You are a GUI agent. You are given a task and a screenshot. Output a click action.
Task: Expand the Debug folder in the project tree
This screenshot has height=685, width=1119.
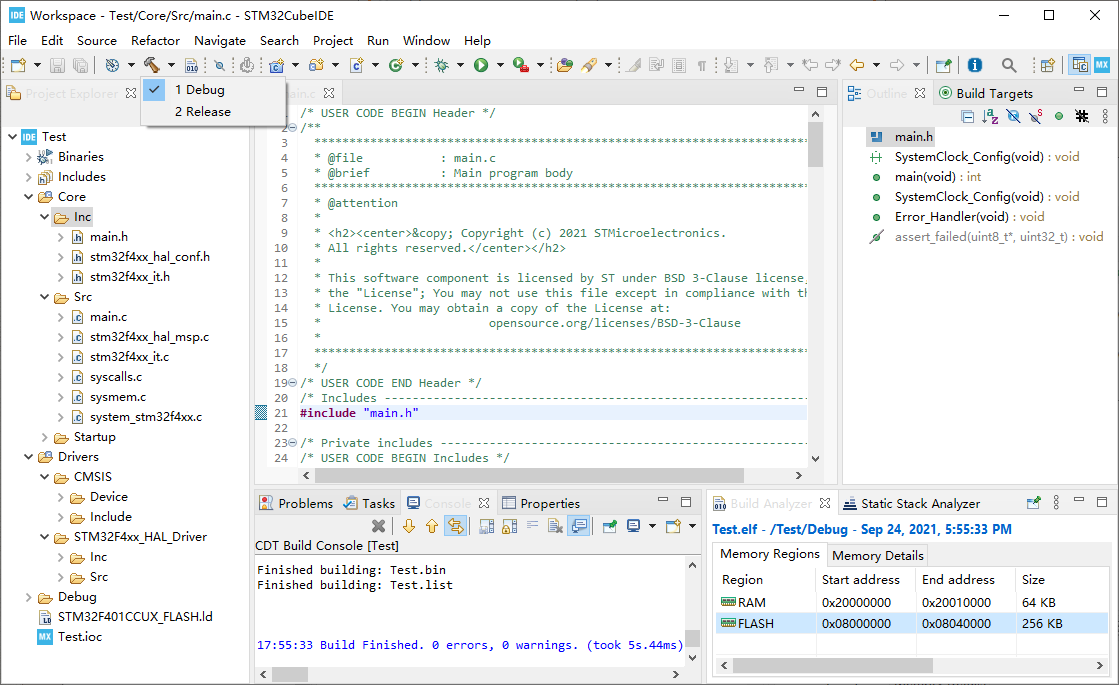29,597
